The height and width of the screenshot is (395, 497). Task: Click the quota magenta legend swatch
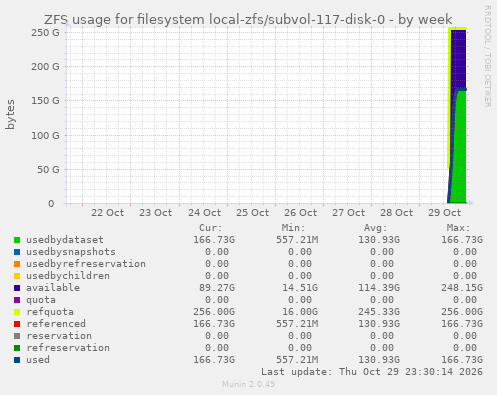point(17,300)
